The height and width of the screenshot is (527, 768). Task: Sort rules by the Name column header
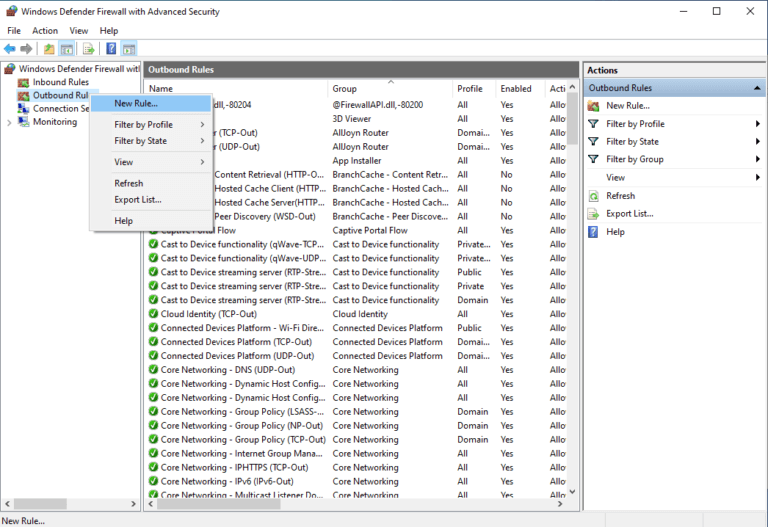pos(237,89)
